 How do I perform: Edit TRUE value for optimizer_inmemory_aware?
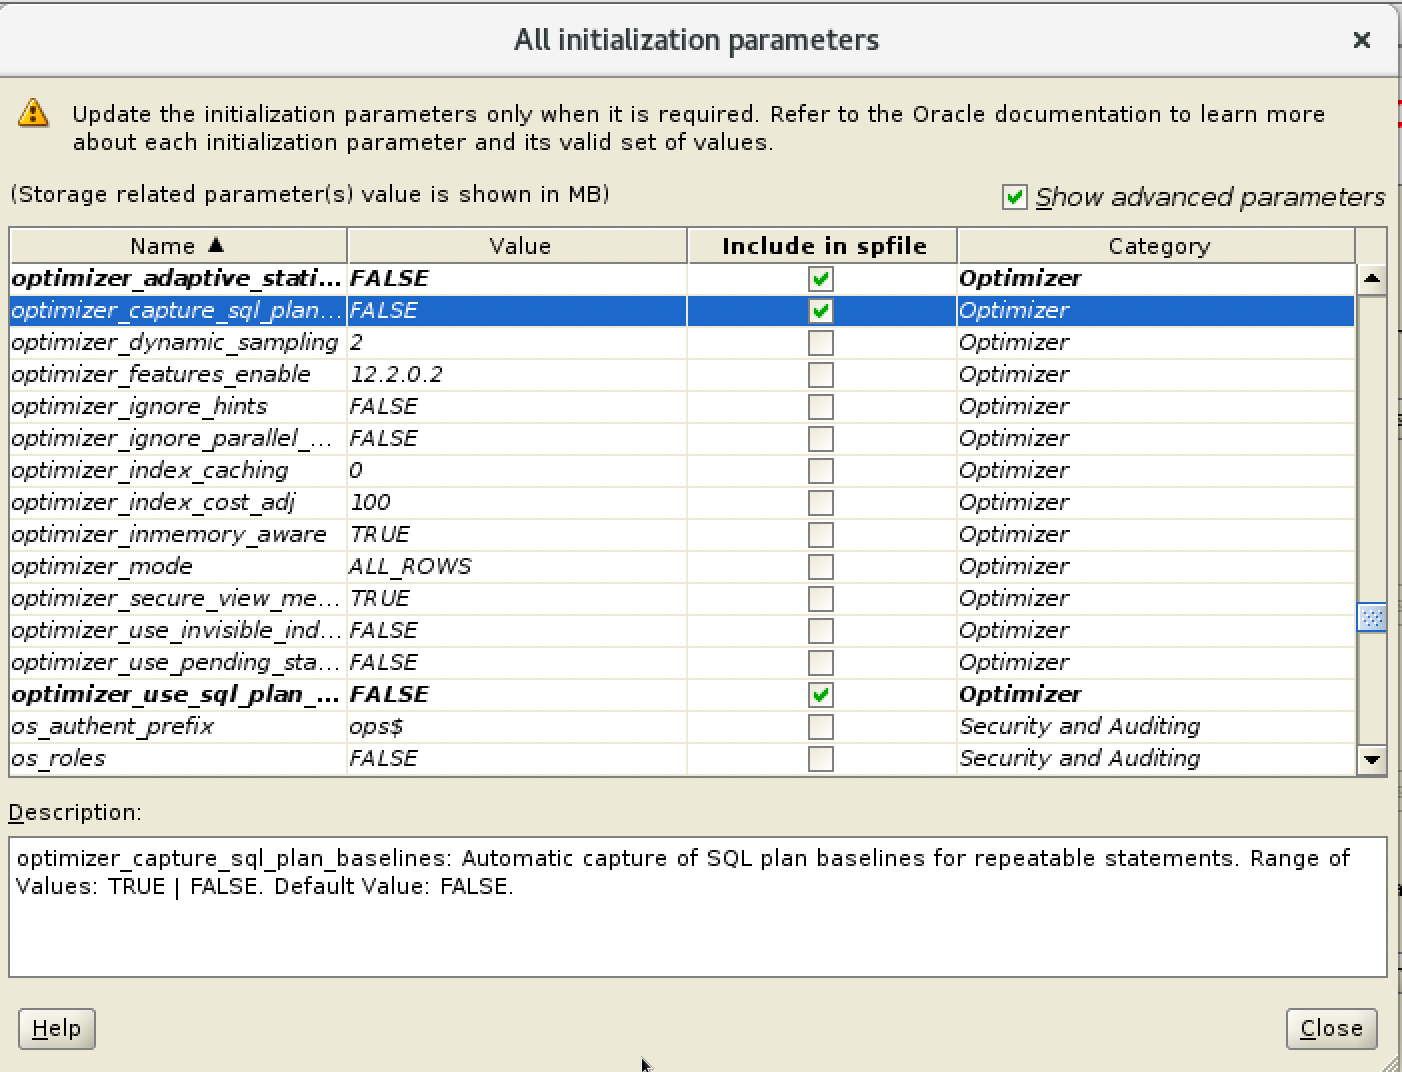pos(517,534)
